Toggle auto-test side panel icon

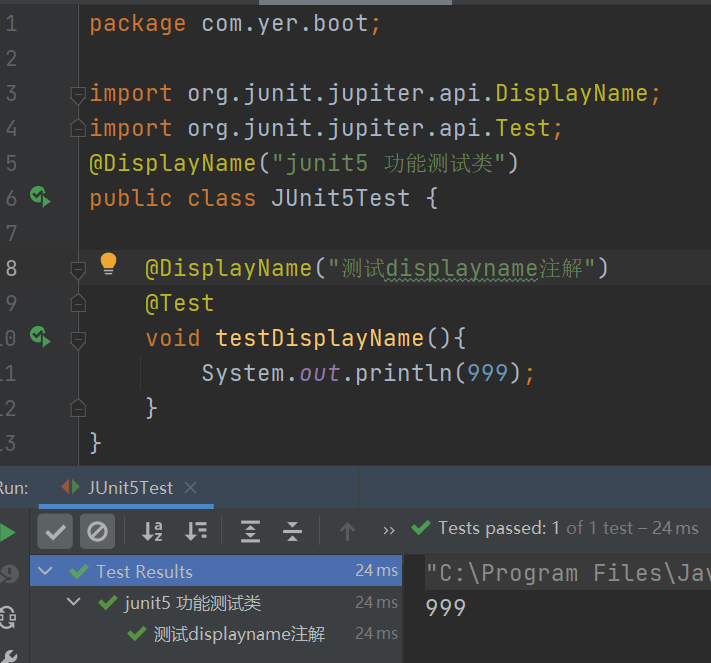click(x=8, y=617)
